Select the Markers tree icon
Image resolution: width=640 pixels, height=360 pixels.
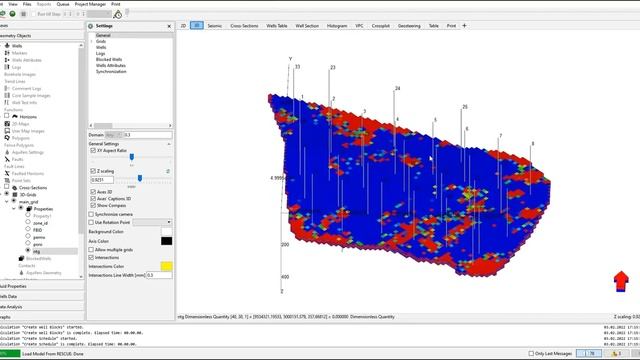pos(7,53)
